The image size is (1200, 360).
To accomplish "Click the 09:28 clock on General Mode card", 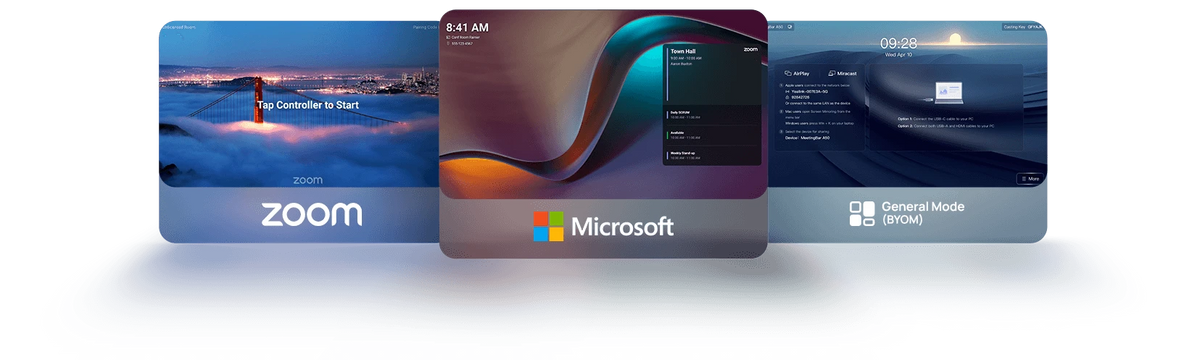I will 898,43.
